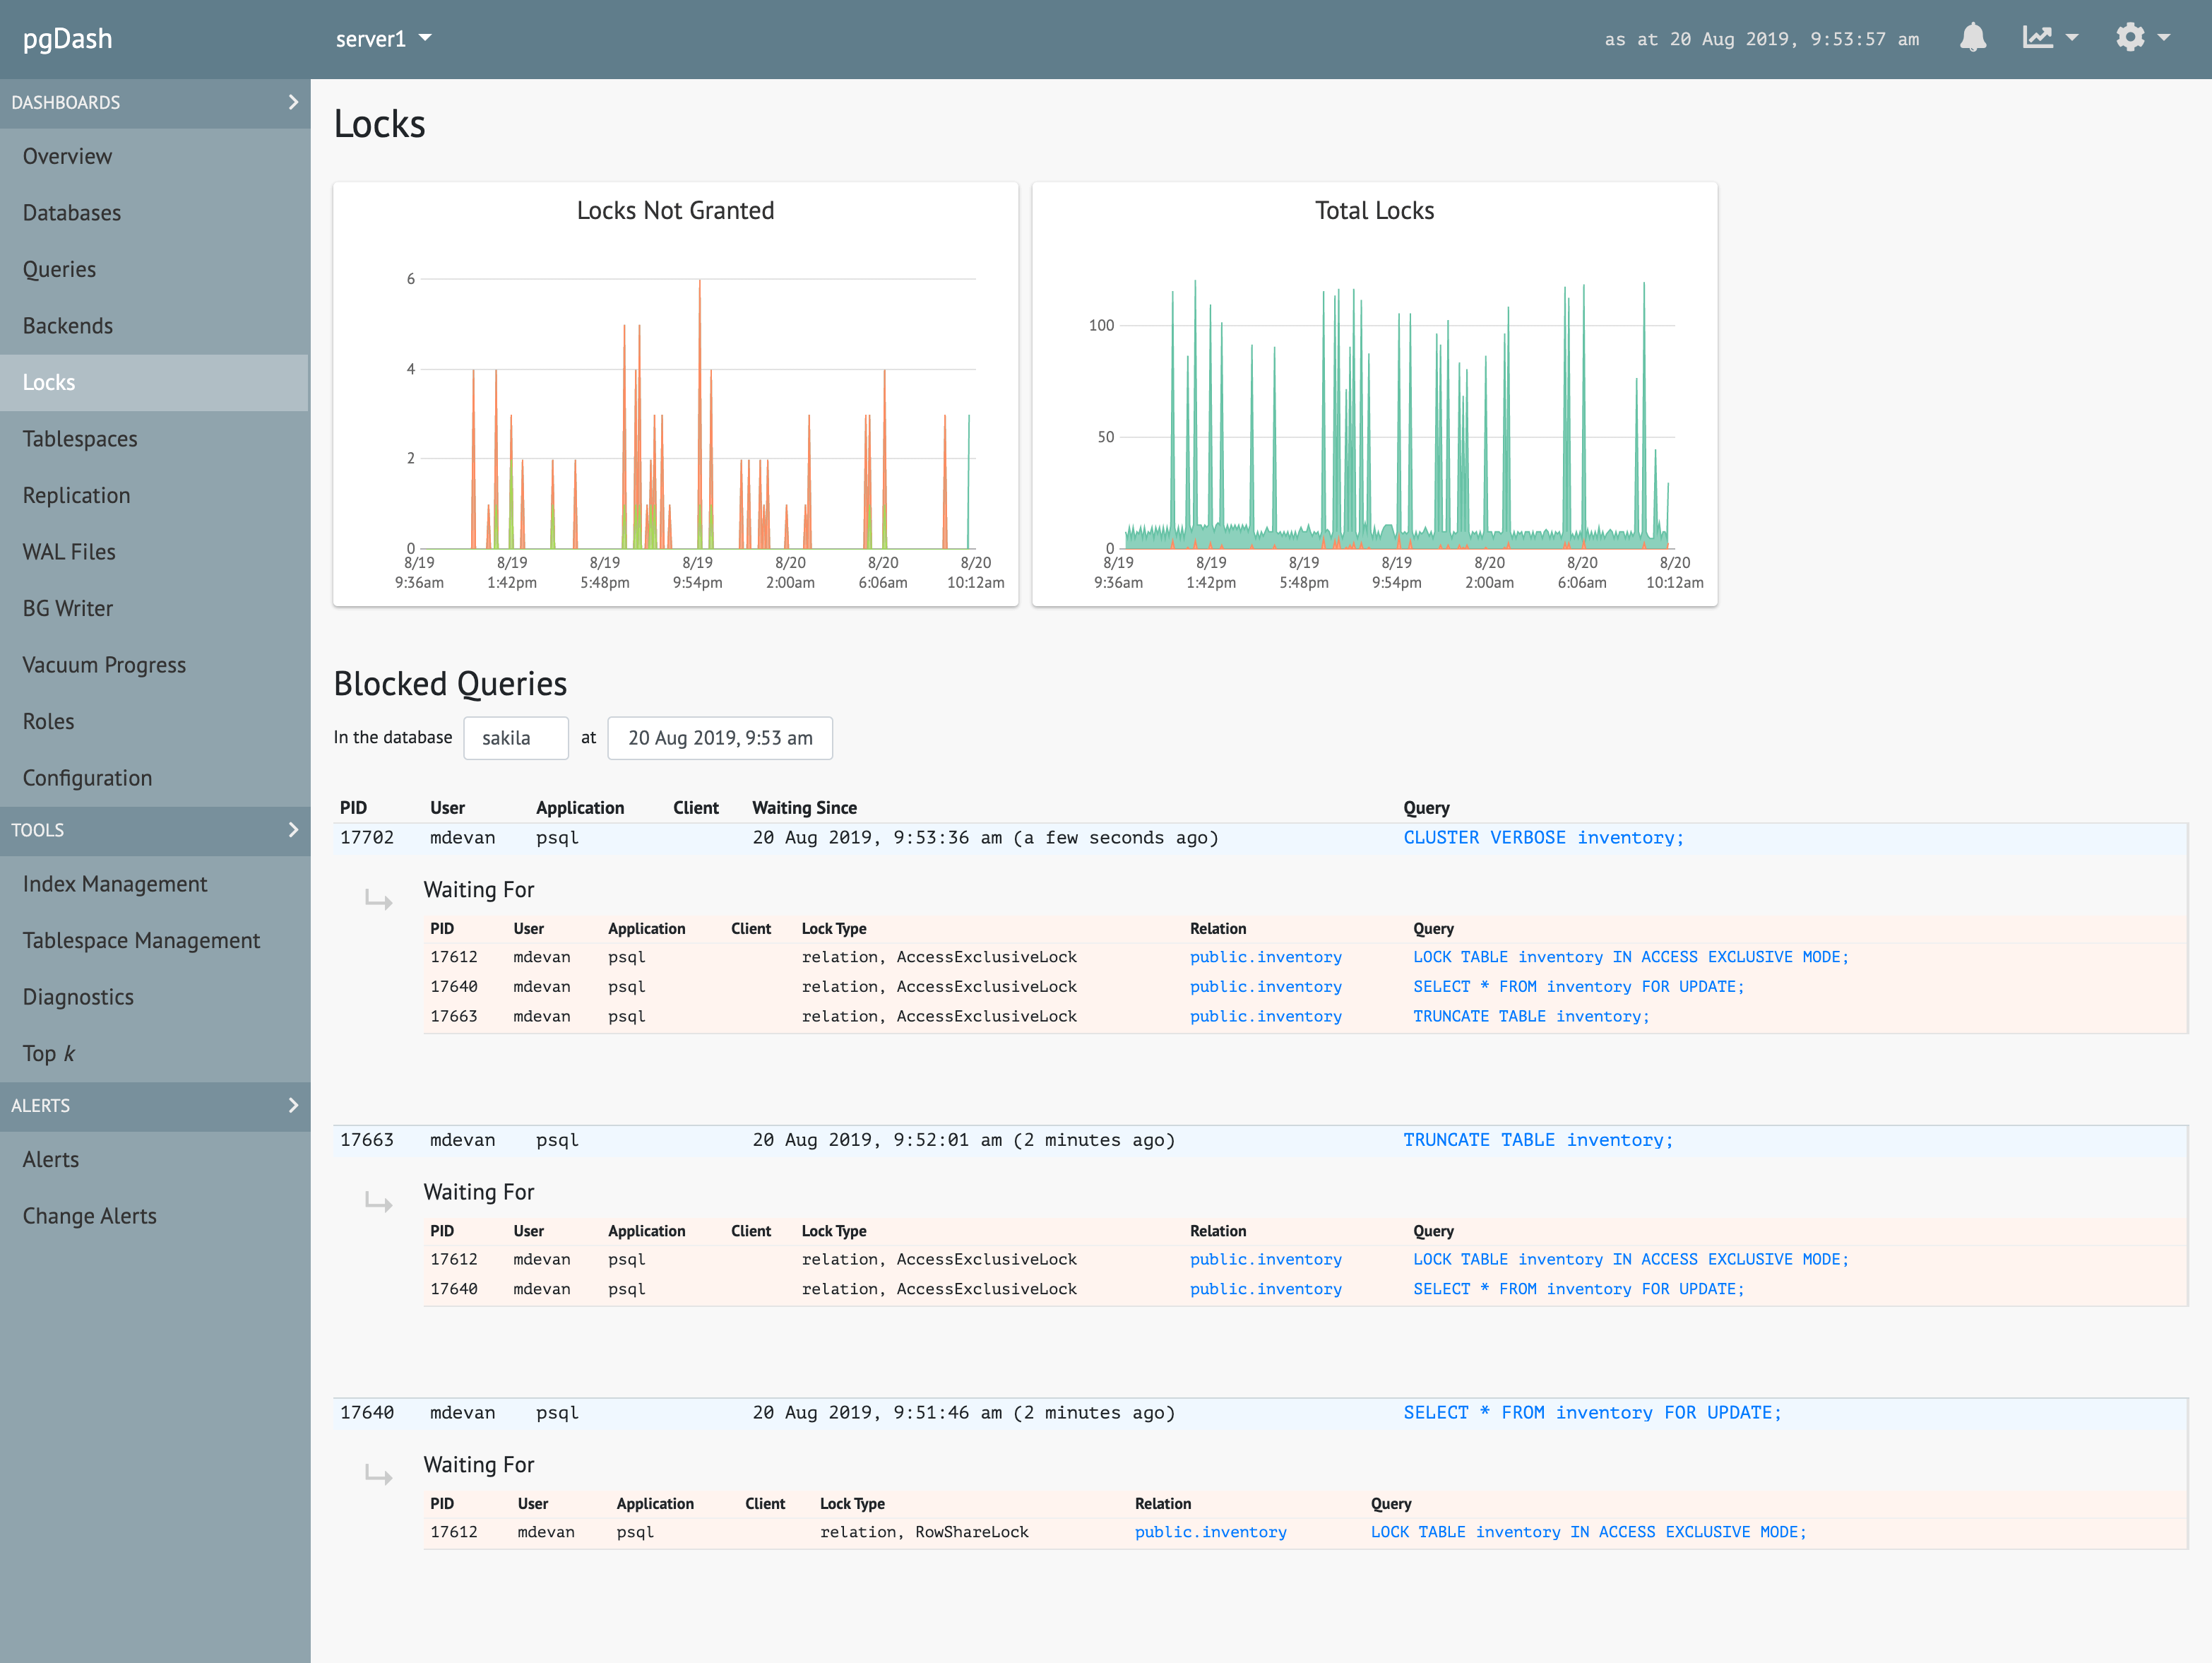Collapse the TOOLS section chevron
Viewport: 2212px width, 1663px height.
point(293,830)
